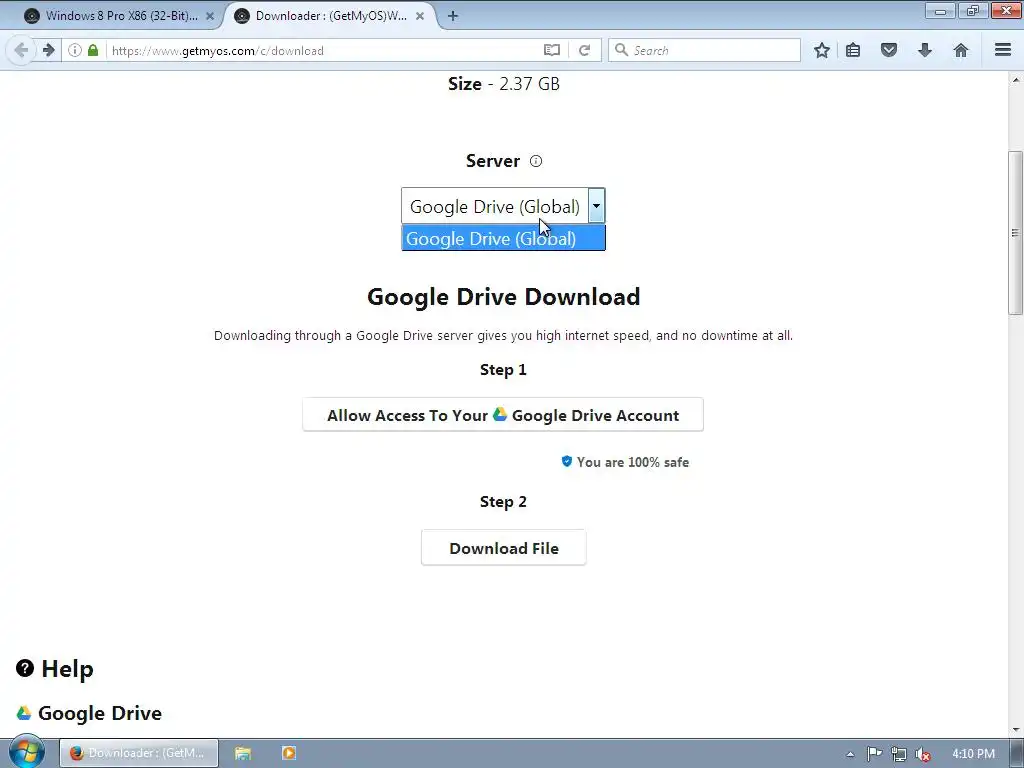Open Action Center flag icon
1024x768 pixels.
click(x=874, y=754)
